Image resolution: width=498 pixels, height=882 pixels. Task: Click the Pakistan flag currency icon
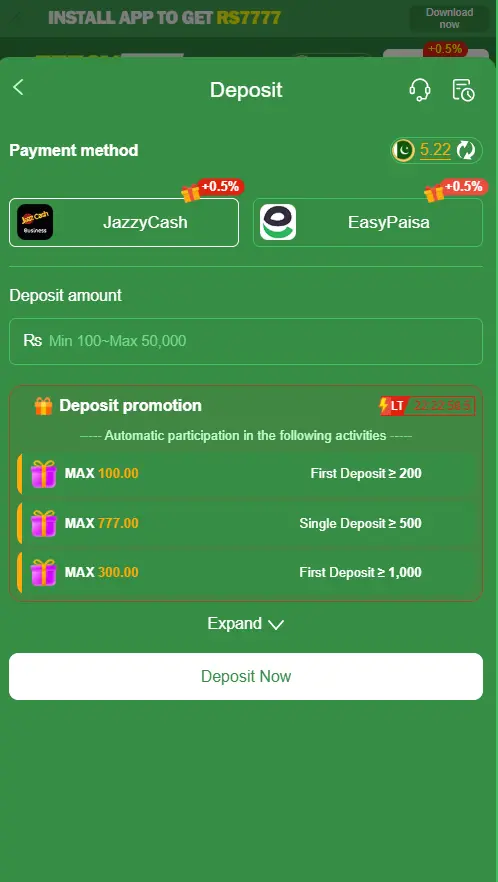coord(403,150)
